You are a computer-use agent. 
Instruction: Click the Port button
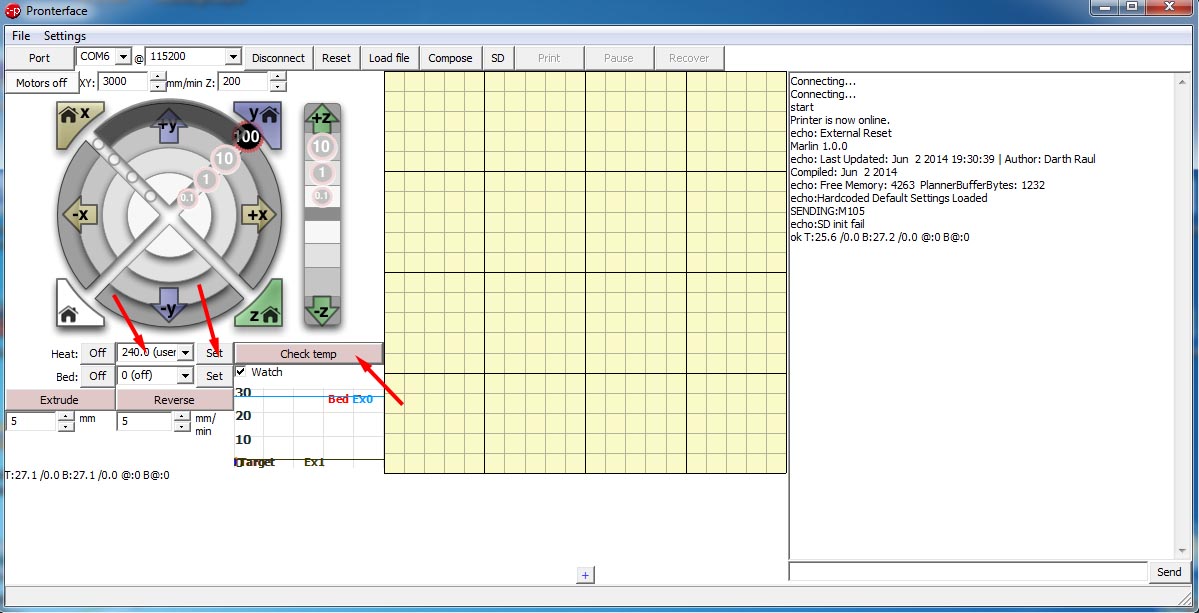coord(39,58)
